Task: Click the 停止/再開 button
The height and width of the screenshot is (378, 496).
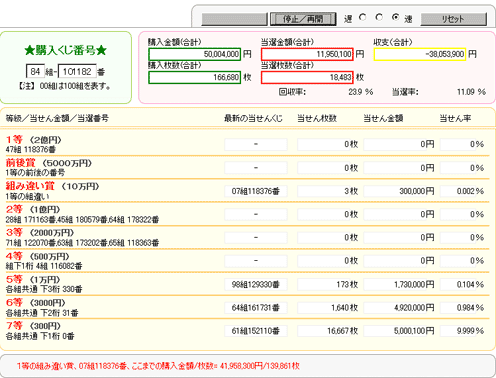Action: click(x=303, y=19)
